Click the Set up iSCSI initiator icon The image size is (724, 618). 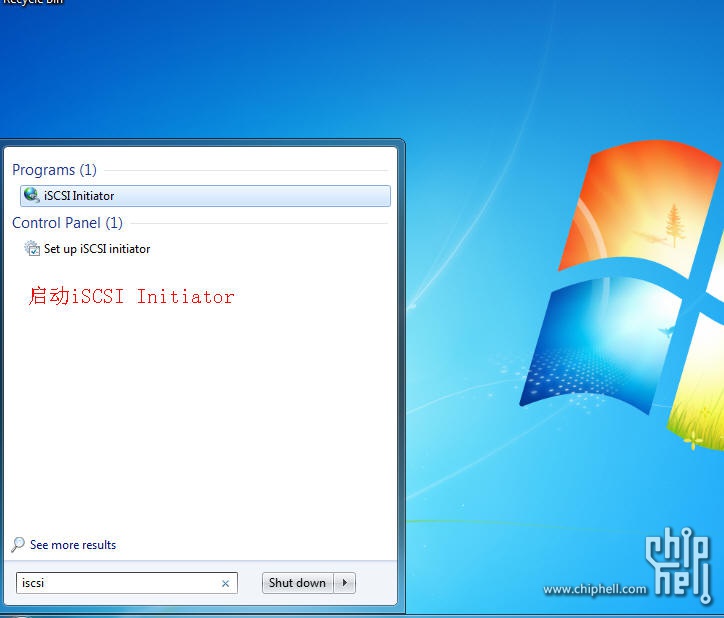32,248
